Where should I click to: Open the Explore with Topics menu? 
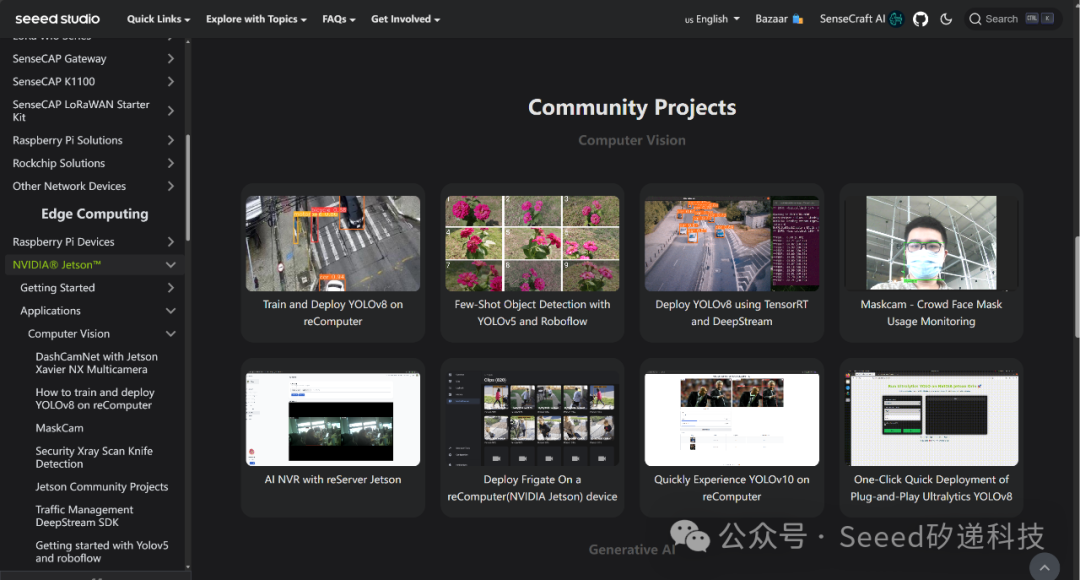256,19
